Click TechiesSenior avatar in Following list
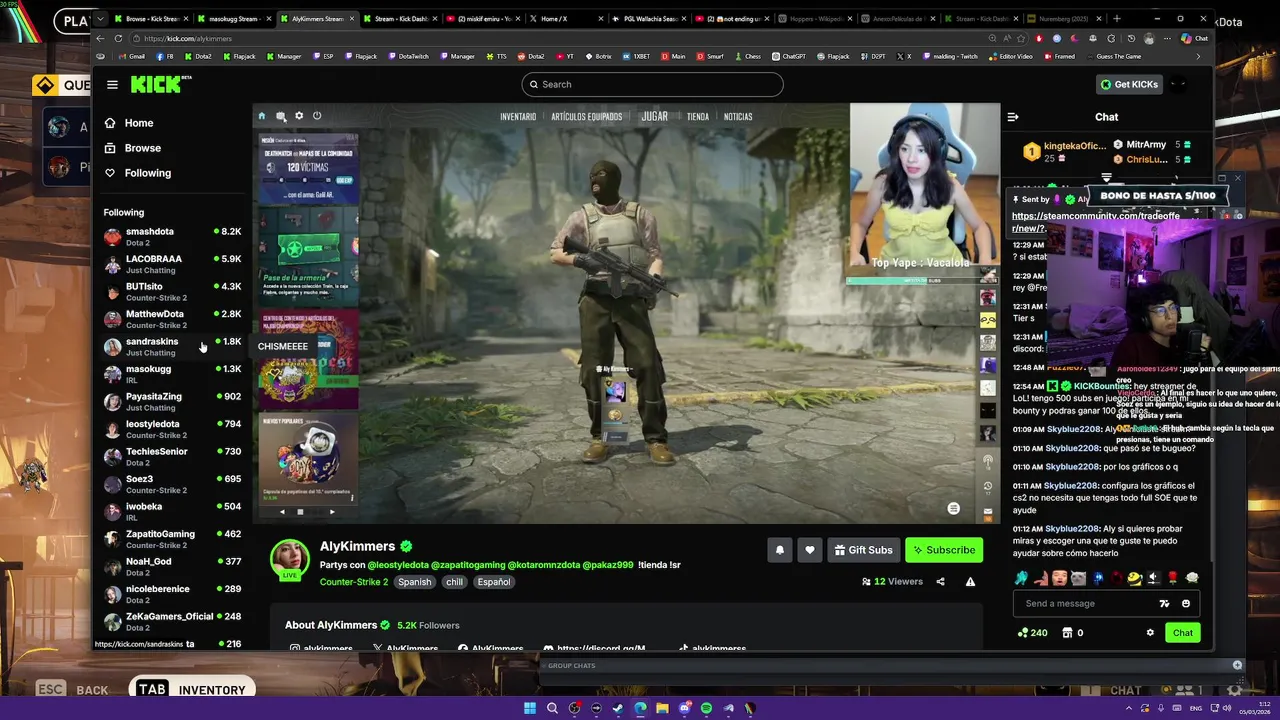The height and width of the screenshot is (720, 1280). pyautogui.click(x=112, y=457)
